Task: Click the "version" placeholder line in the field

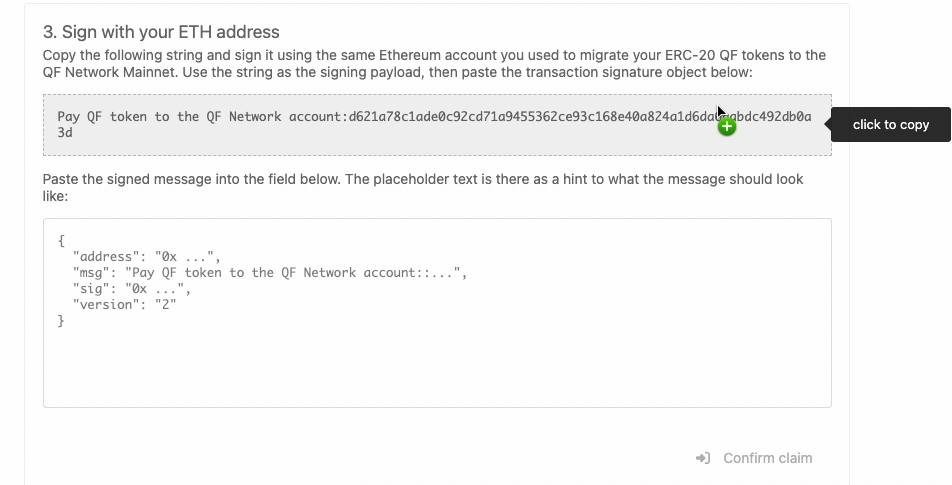Action: pyautogui.click(x=124, y=305)
